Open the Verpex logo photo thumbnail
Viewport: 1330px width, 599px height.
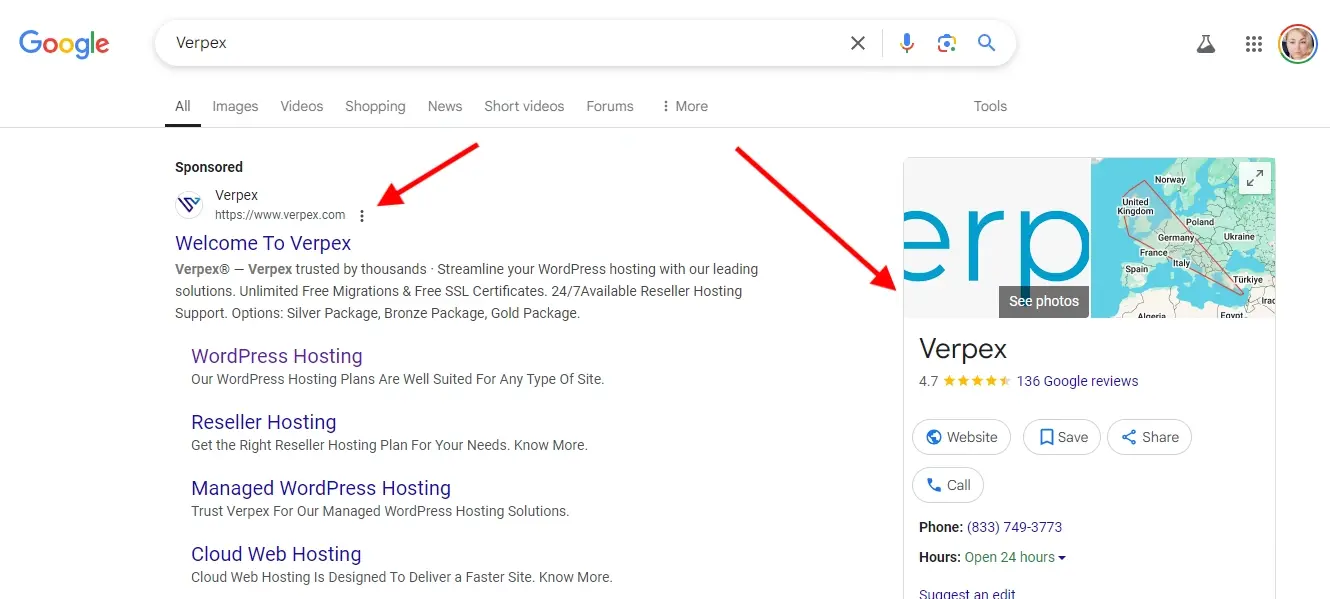pos(996,238)
